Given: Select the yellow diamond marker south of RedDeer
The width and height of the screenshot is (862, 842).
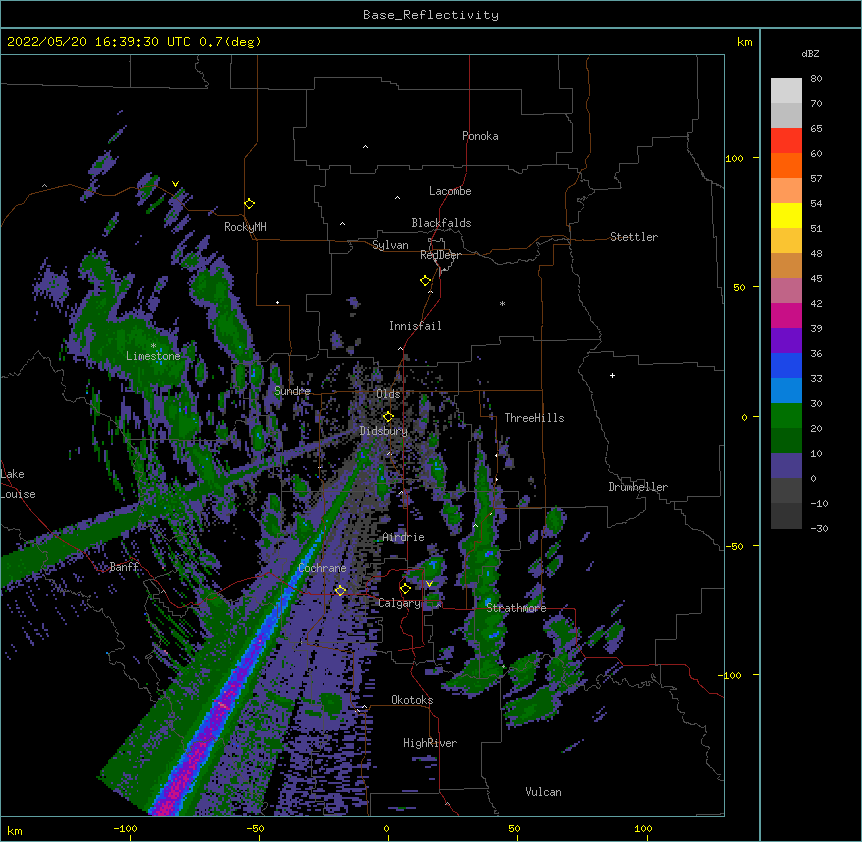Looking at the screenshot, I should click(x=426, y=281).
